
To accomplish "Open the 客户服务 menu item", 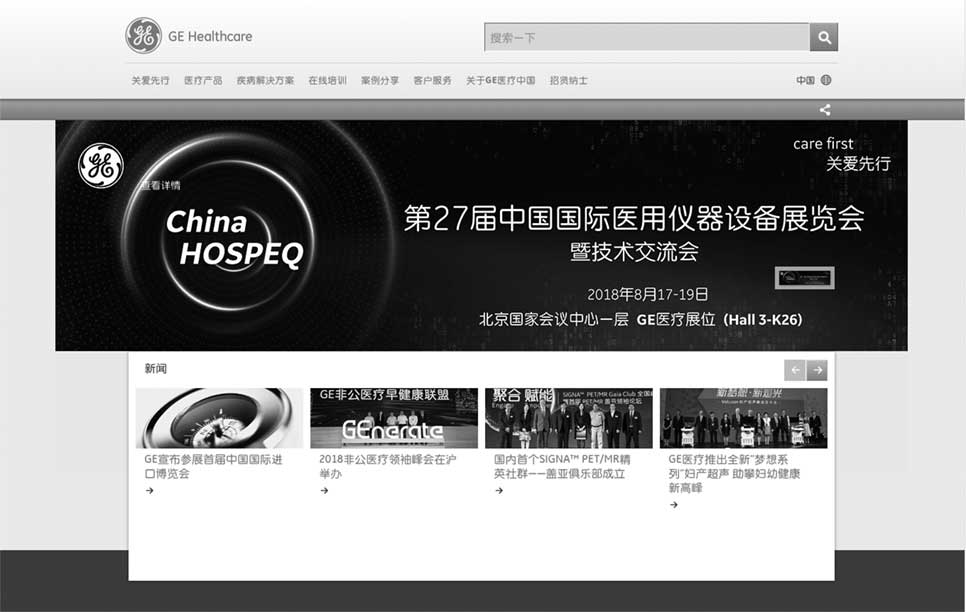I will 432,81.
